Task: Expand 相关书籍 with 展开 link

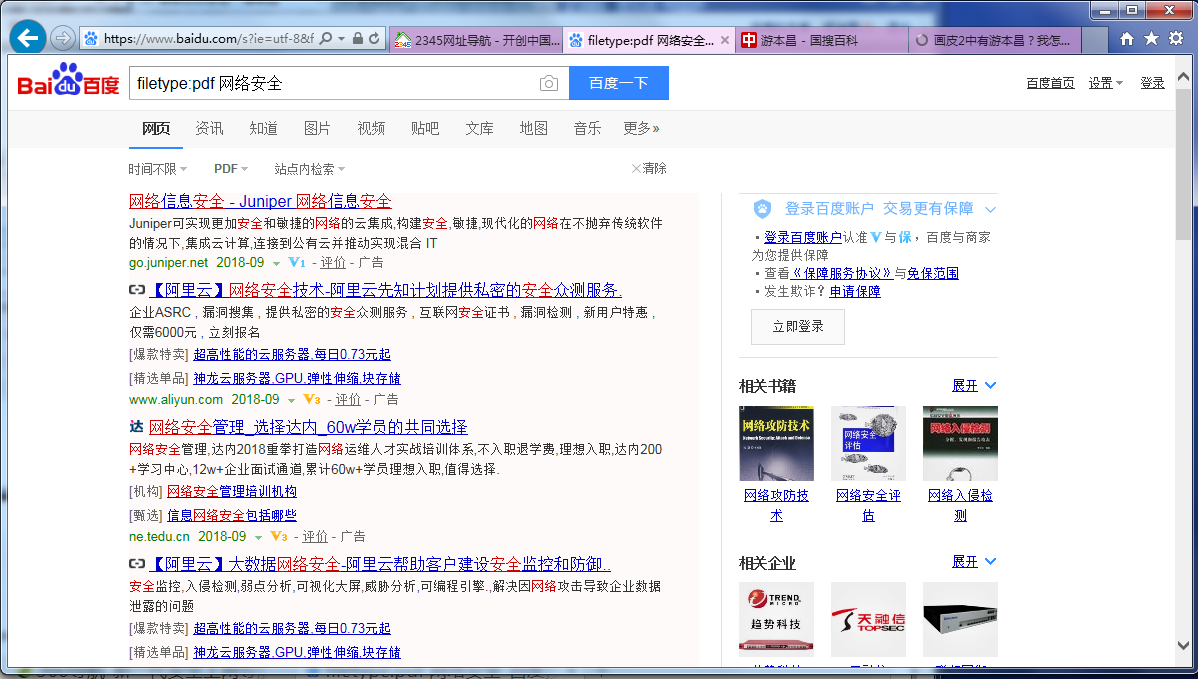Action: (x=974, y=386)
